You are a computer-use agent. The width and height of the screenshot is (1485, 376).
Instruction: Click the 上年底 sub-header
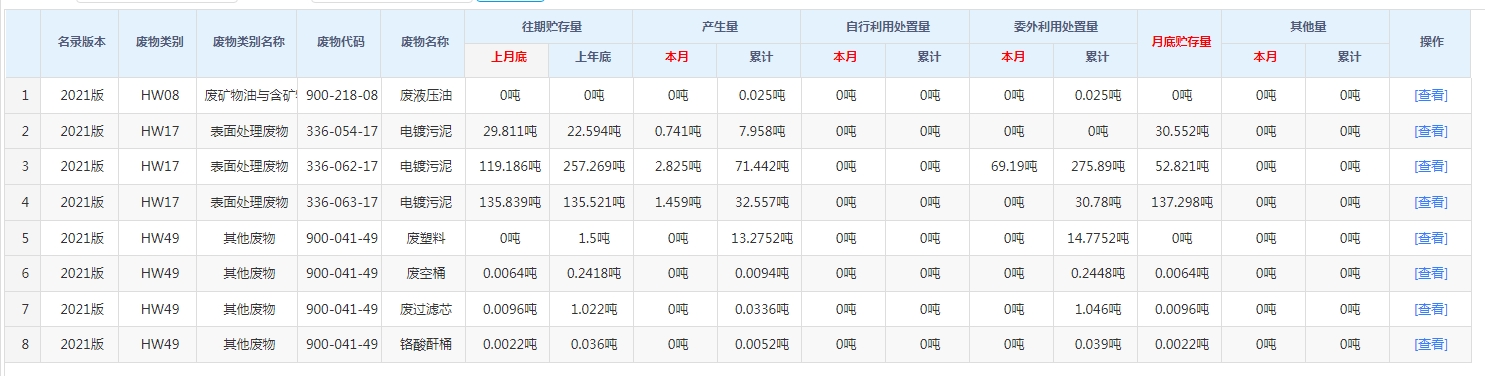(x=592, y=58)
